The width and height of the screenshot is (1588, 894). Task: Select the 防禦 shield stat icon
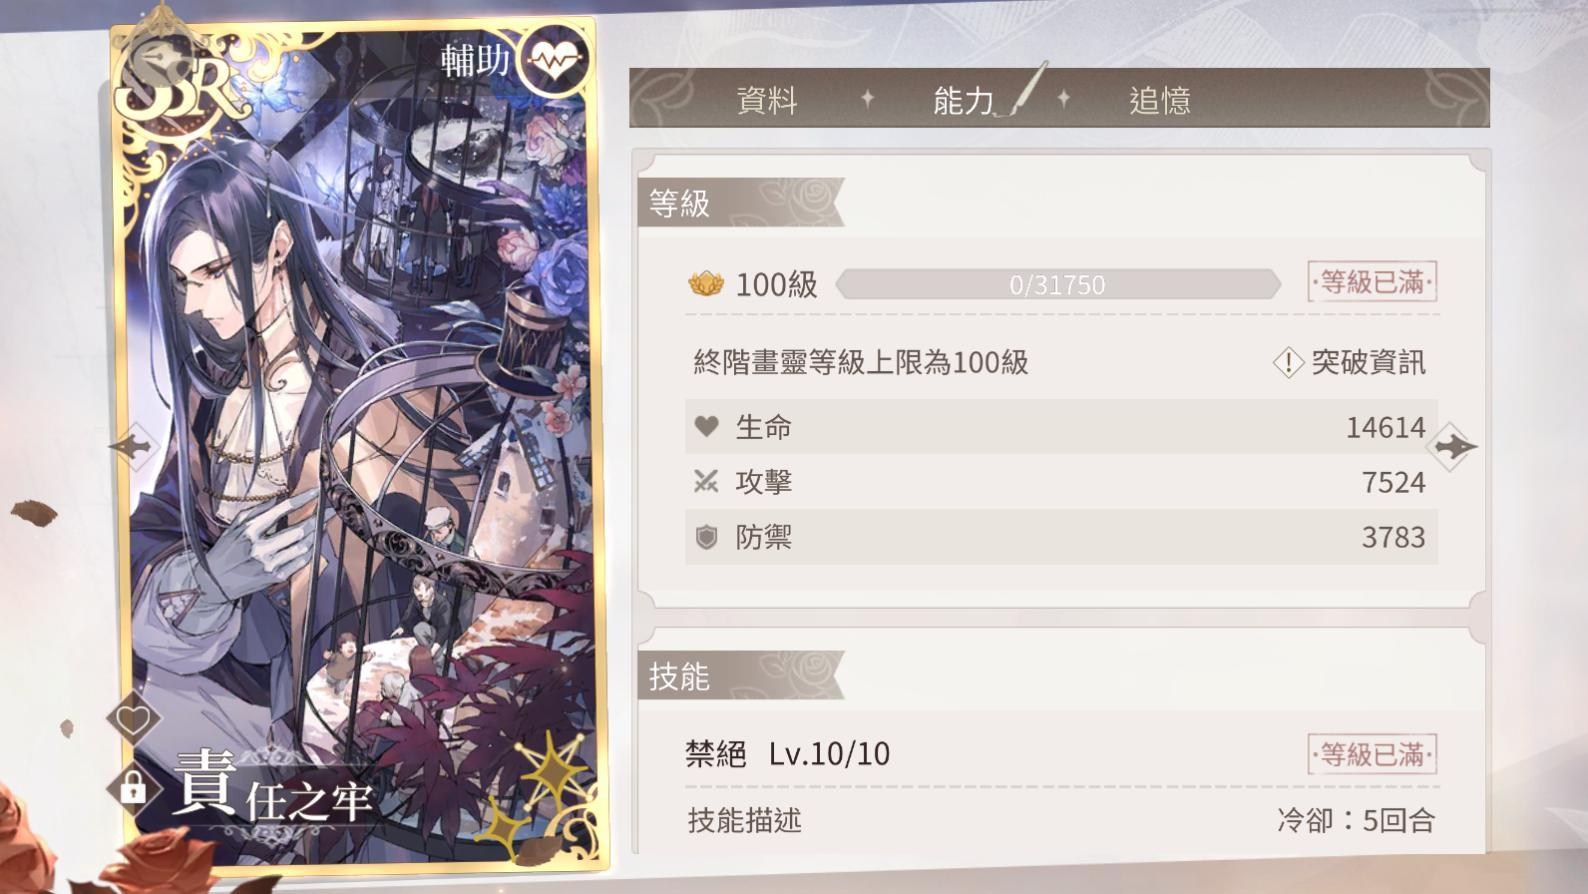tap(706, 537)
